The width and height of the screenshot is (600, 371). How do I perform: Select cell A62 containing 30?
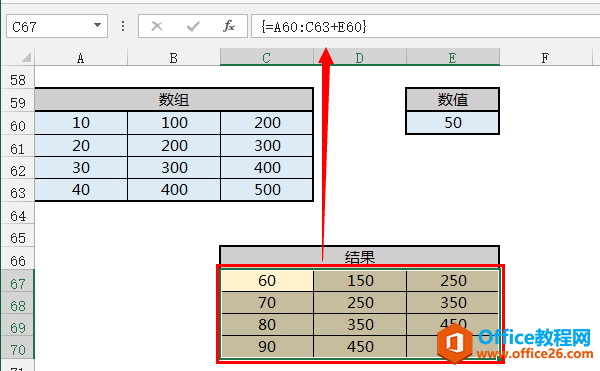pyautogui.click(x=81, y=168)
